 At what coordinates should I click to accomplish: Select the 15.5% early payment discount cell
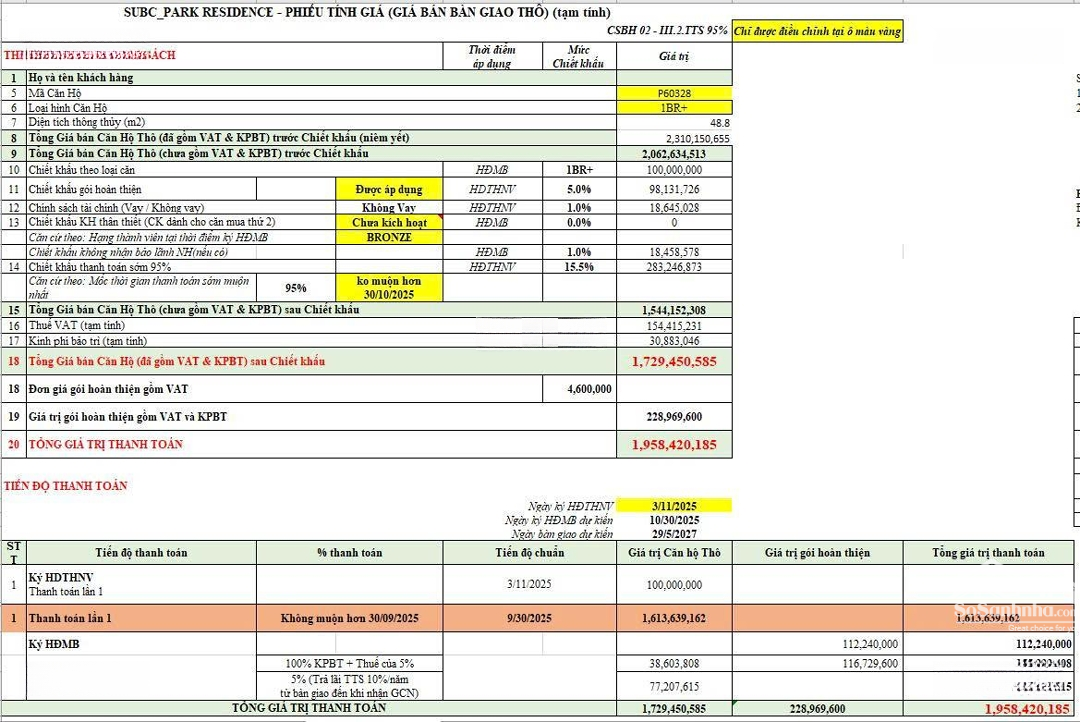click(580, 267)
